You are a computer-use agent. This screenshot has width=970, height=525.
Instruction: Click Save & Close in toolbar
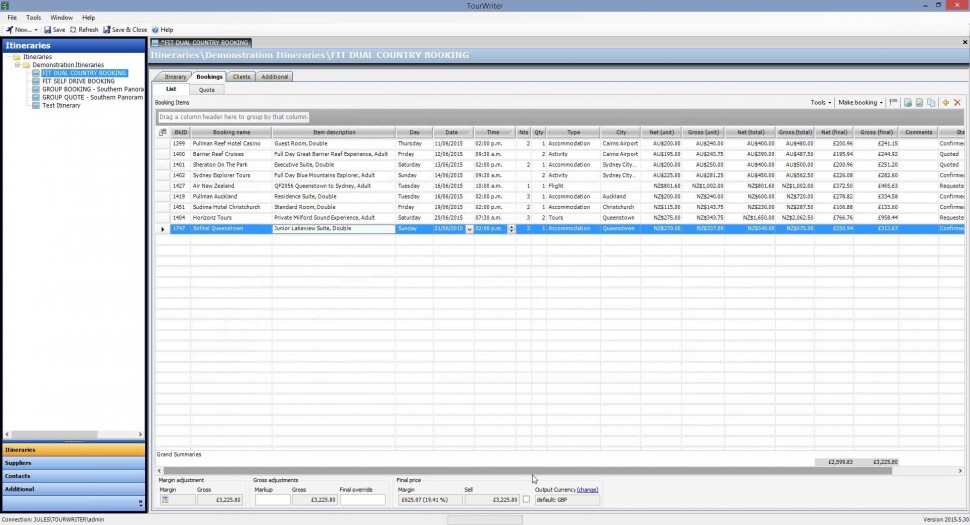tap(125, 30)
